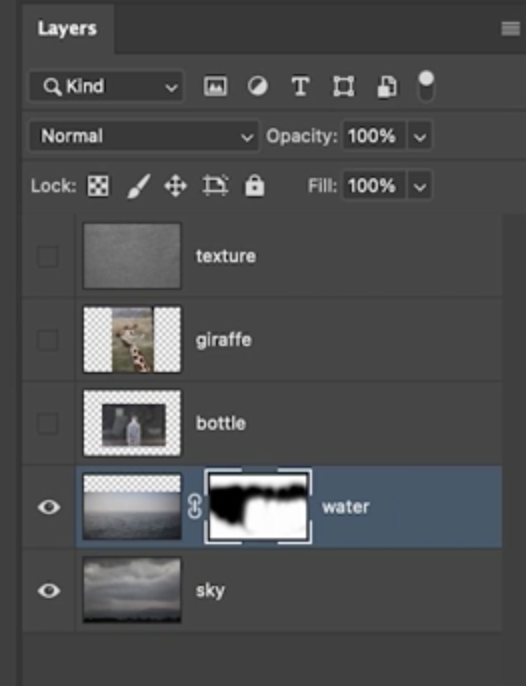Filter for type layers icon
This screenshot has width=526, height=686.
coord(300,86)
